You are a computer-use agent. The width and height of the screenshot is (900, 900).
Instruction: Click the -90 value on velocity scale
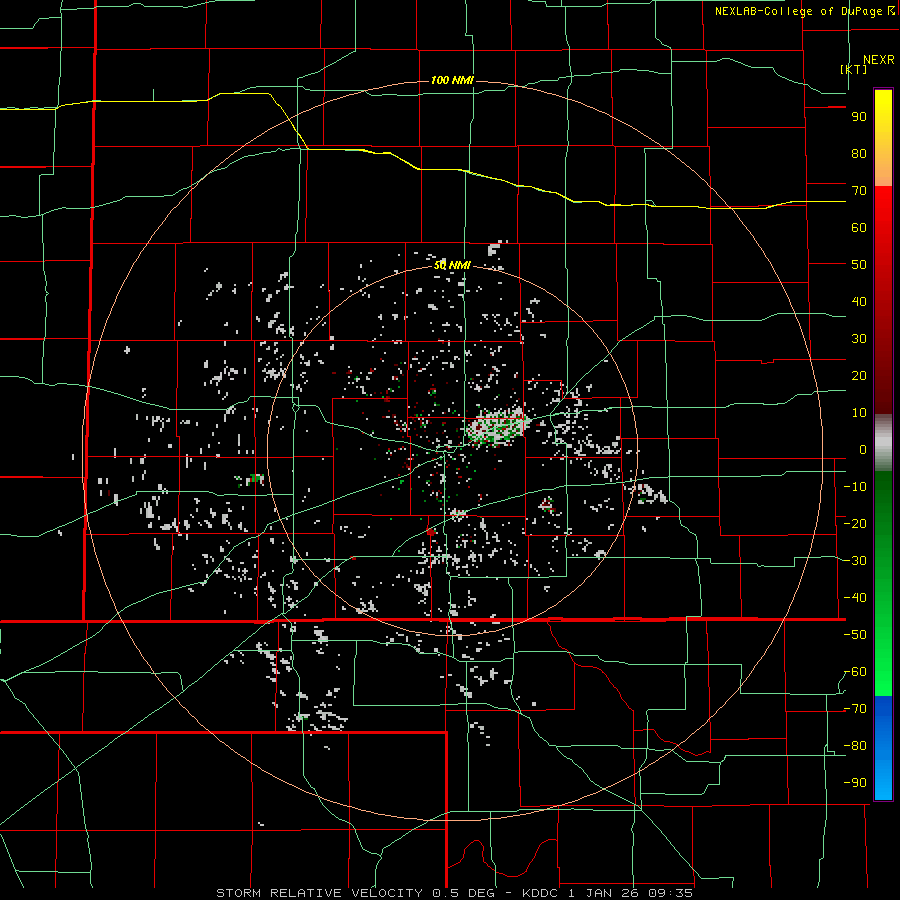click(855, 783)
